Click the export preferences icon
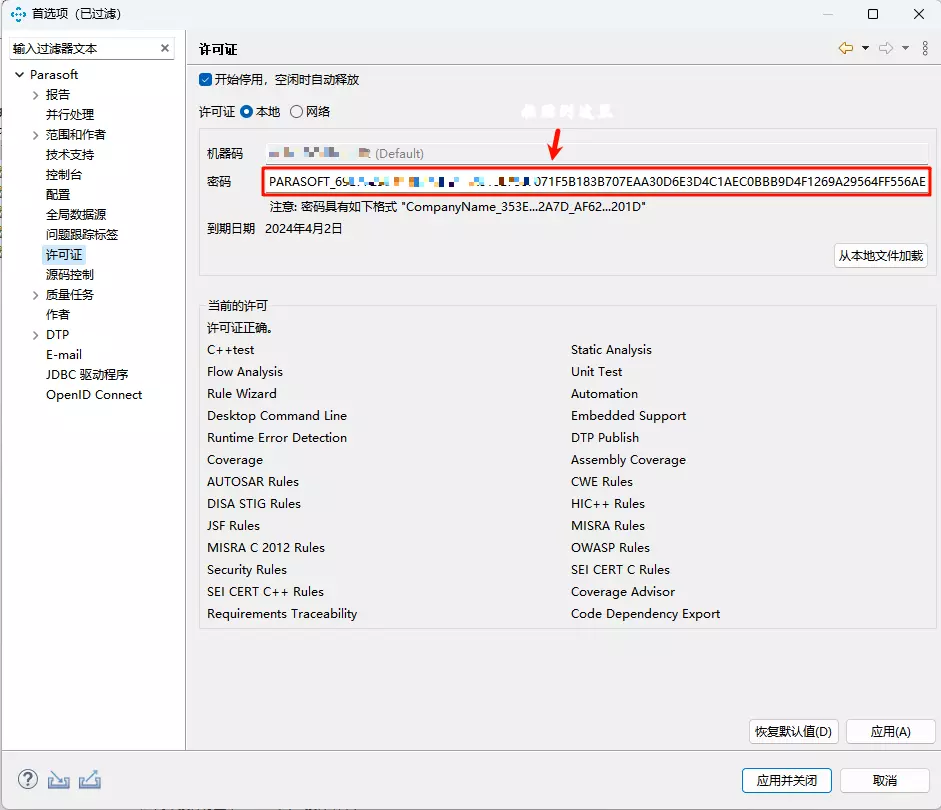The width and height of the screenshot is (941, 810). pos(89,779)
